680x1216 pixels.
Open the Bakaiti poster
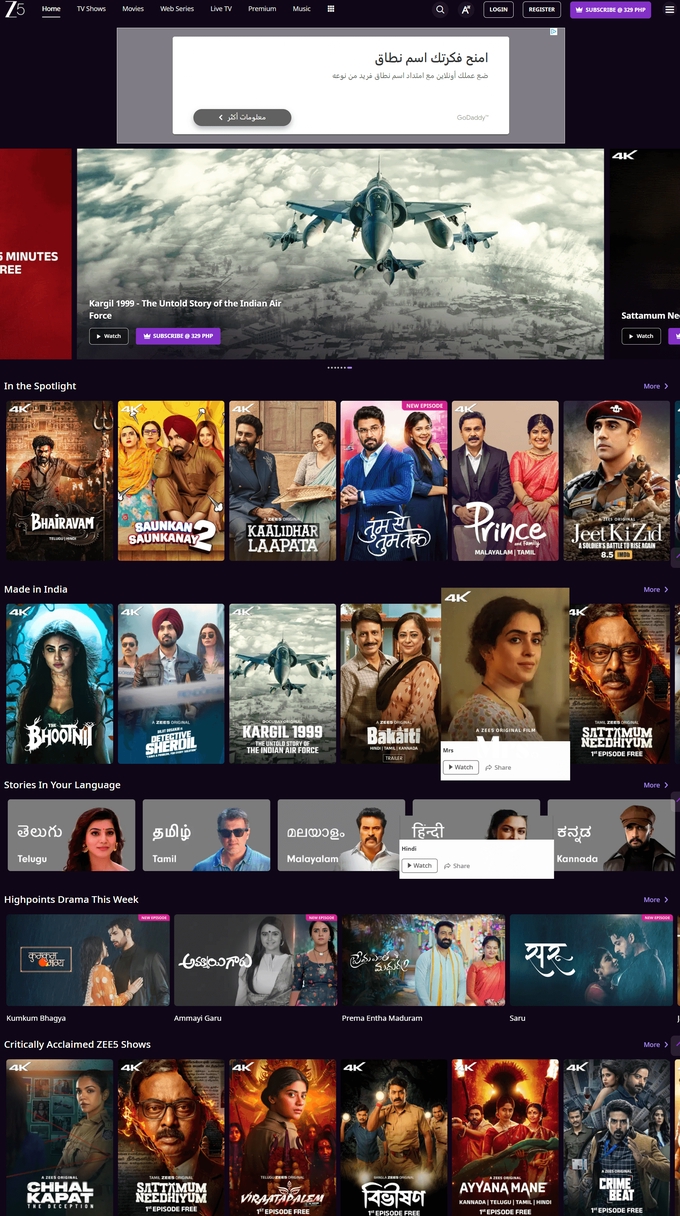pyautogui.click(x=390, y=684)
